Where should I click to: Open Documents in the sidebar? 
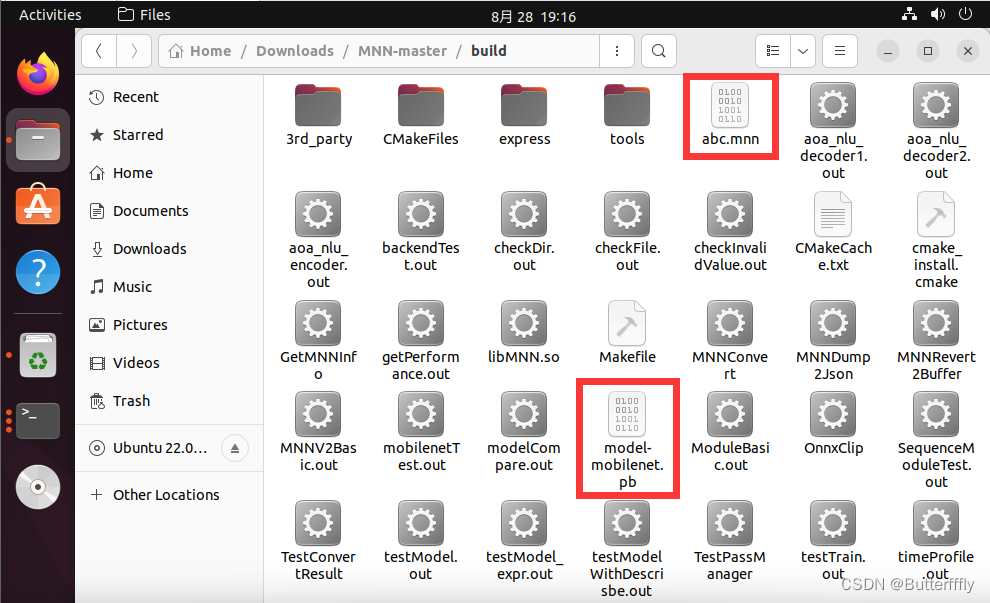point(169,211)
